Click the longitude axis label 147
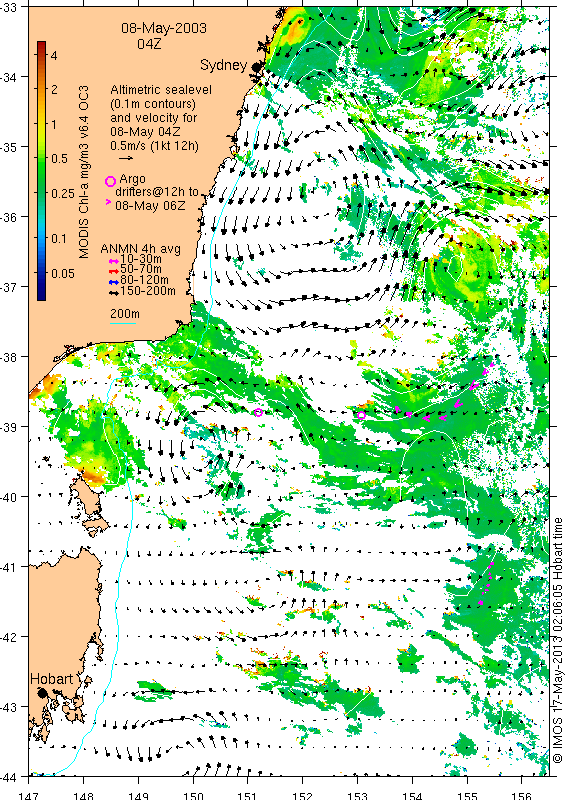This screenshot has height=800, width=570. click(29, 795)
